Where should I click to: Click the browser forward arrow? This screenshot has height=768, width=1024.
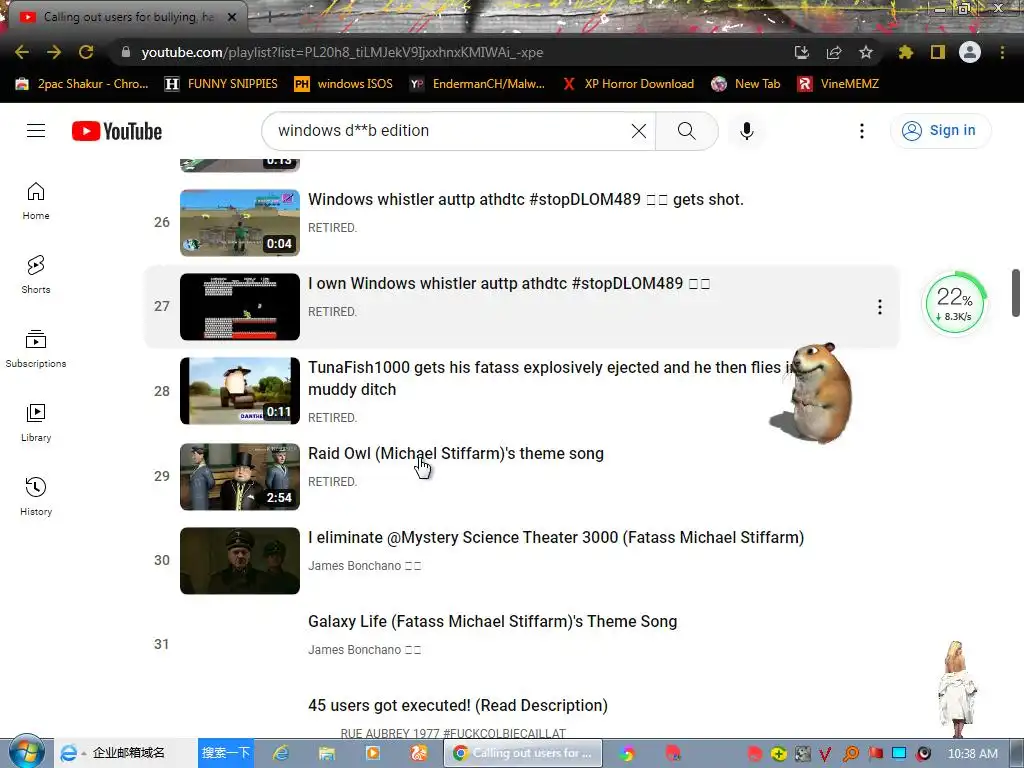54,52
